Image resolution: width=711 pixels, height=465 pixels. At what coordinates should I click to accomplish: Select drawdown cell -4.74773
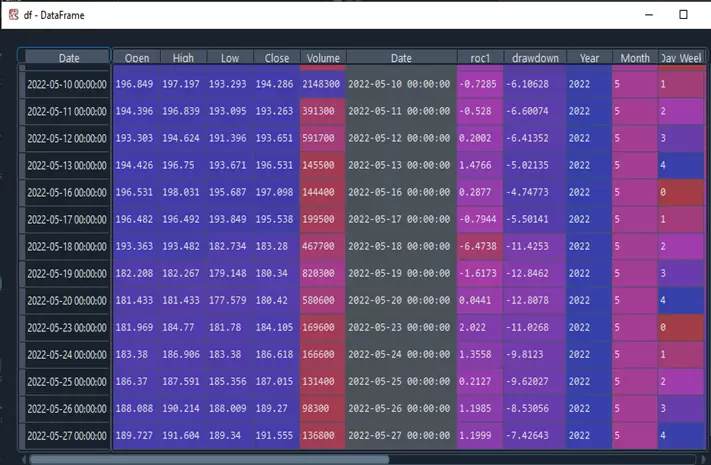[x=535, y=192]
